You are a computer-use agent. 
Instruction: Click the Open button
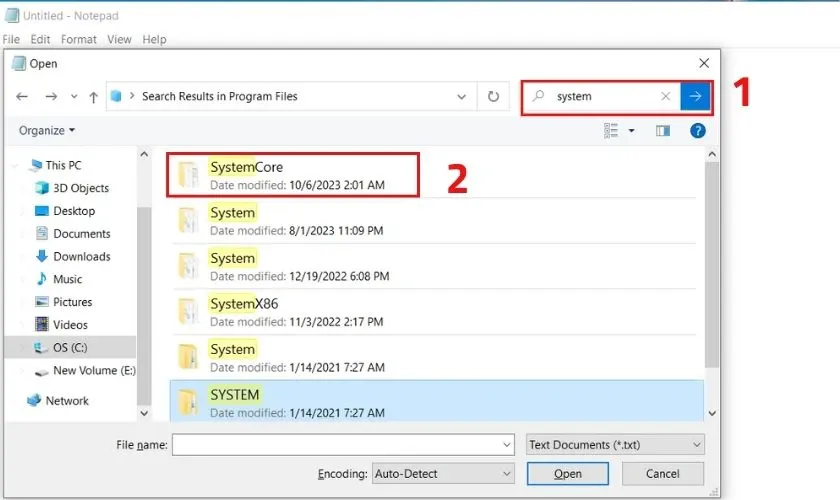(x=568, y=474)
